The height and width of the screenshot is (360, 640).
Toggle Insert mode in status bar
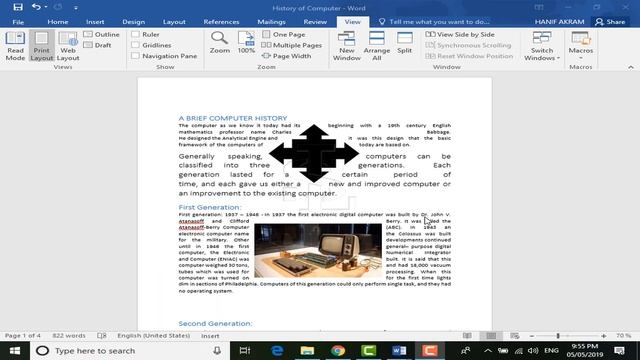(210, 336)
